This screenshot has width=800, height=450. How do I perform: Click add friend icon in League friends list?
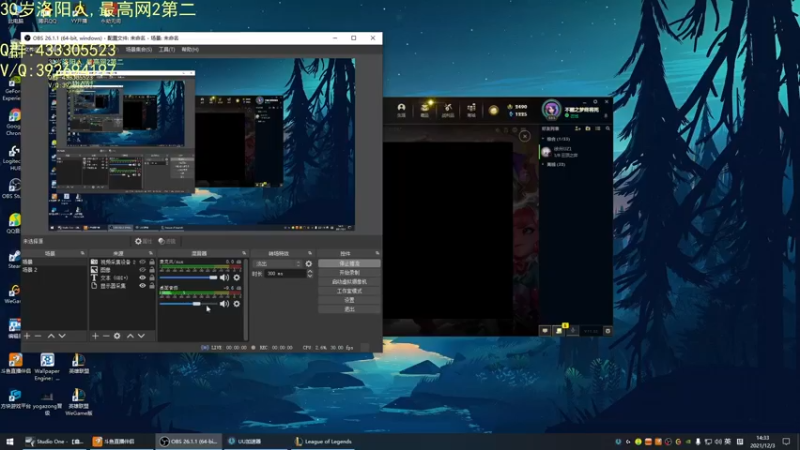click(x=578, y=129)
